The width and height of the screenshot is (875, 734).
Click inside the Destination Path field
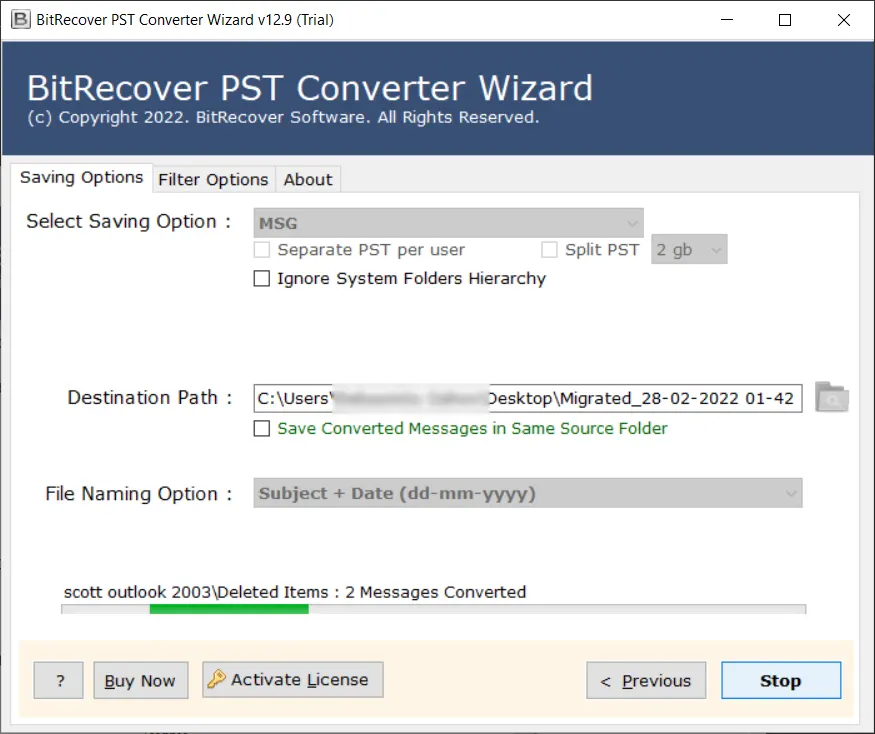click(528, 399)
